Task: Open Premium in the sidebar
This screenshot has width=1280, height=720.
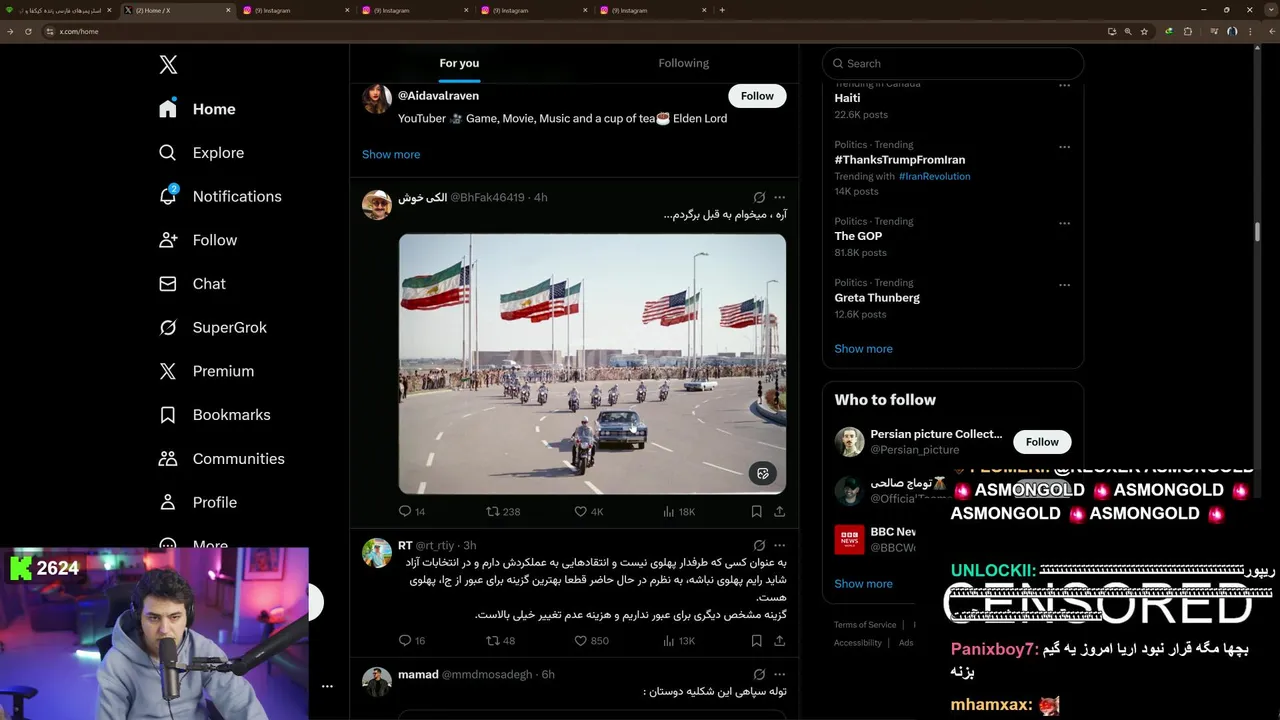Action: pos(206,371)
